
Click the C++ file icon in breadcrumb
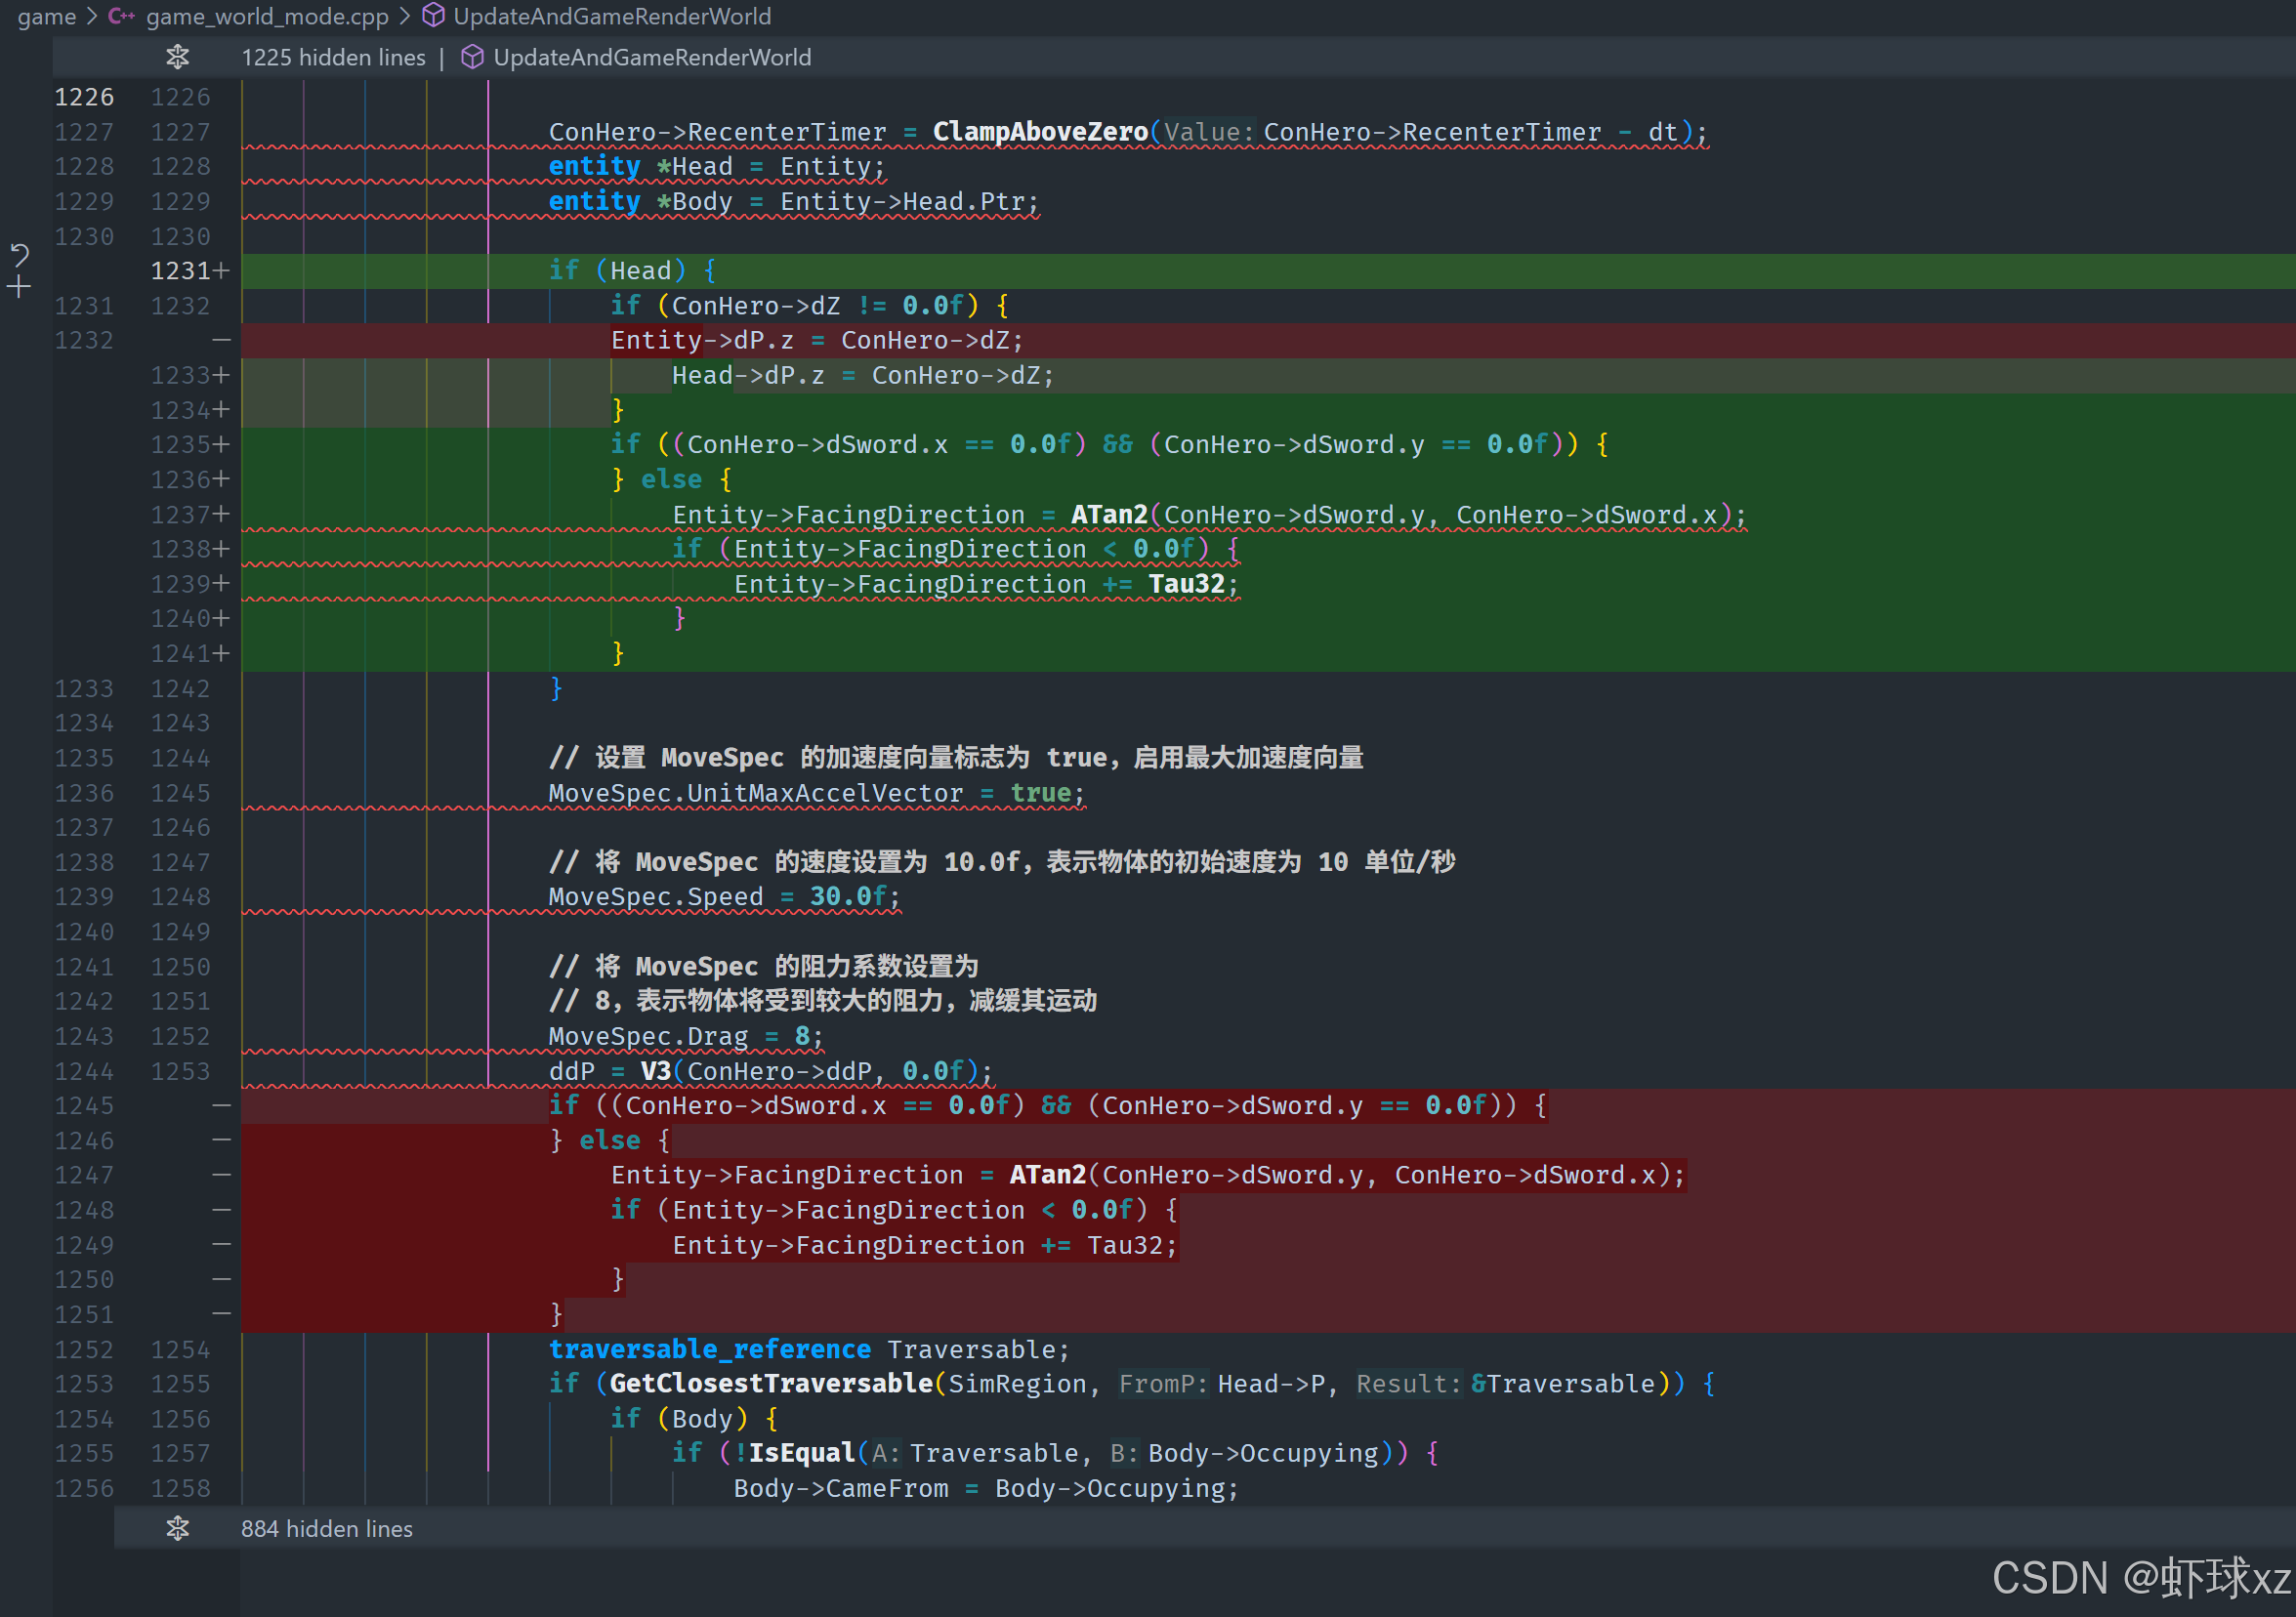click(x=122, y=16)
